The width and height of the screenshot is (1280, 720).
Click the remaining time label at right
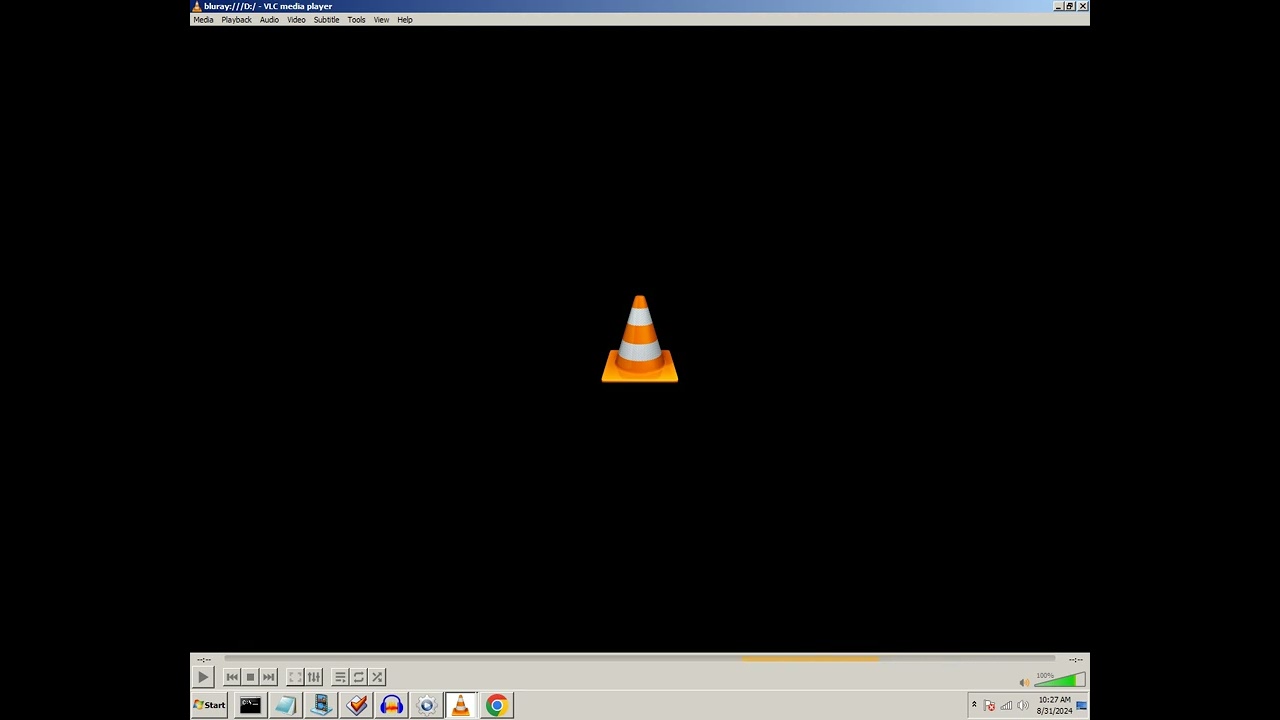[1076, 660]
